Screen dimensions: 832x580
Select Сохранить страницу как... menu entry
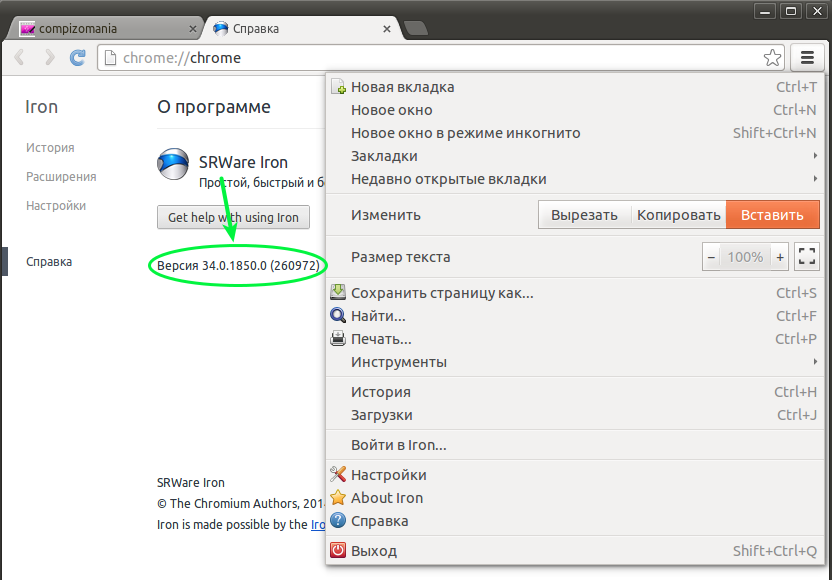click(575, 293)
